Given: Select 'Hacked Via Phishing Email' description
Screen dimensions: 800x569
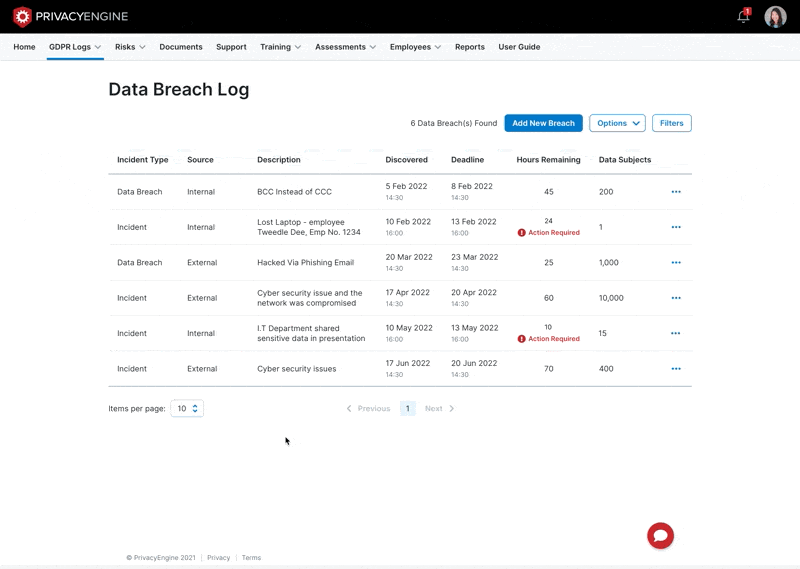Looking at the screenshot, I should click(x=306, y=262).
